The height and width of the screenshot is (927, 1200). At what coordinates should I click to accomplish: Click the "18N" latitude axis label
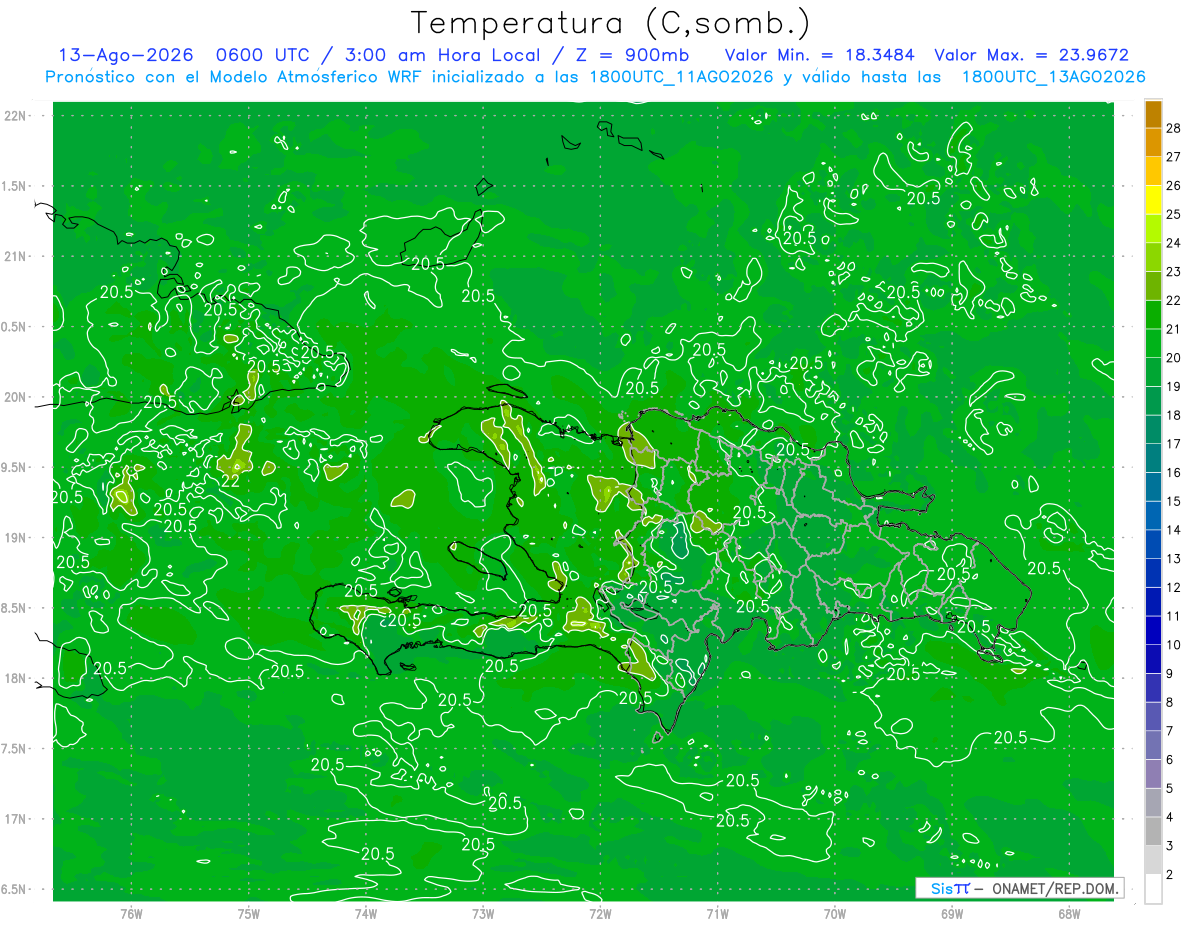pos(16,678)
